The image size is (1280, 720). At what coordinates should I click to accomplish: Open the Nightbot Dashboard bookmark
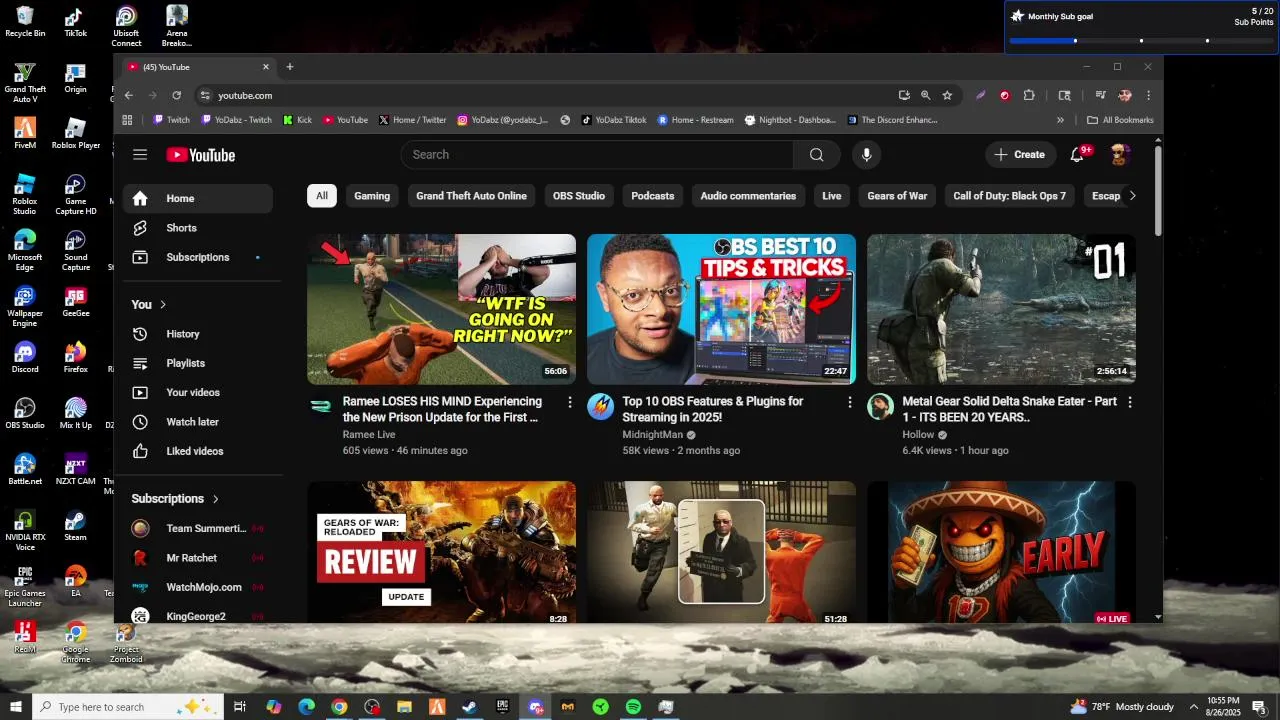(x=790, y=120)
